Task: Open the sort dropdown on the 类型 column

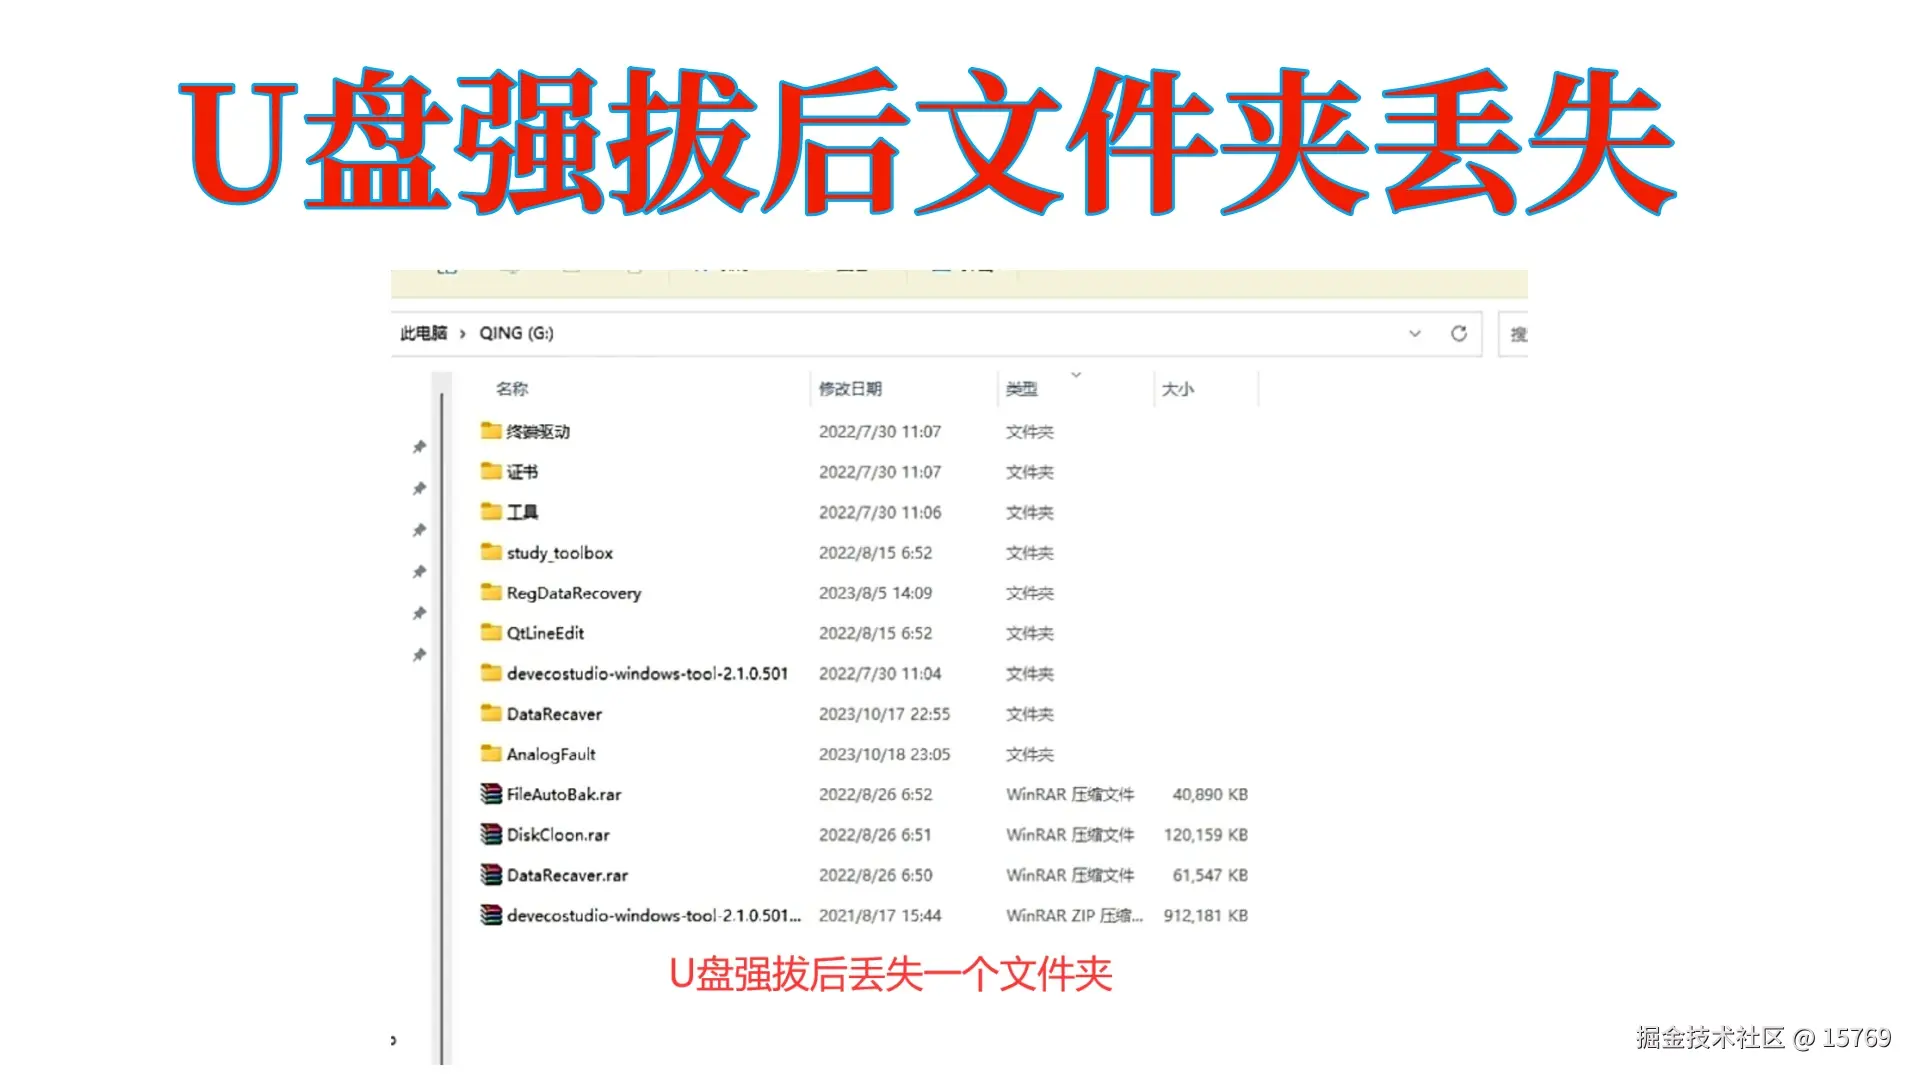Action: (x=1076, y=377)
